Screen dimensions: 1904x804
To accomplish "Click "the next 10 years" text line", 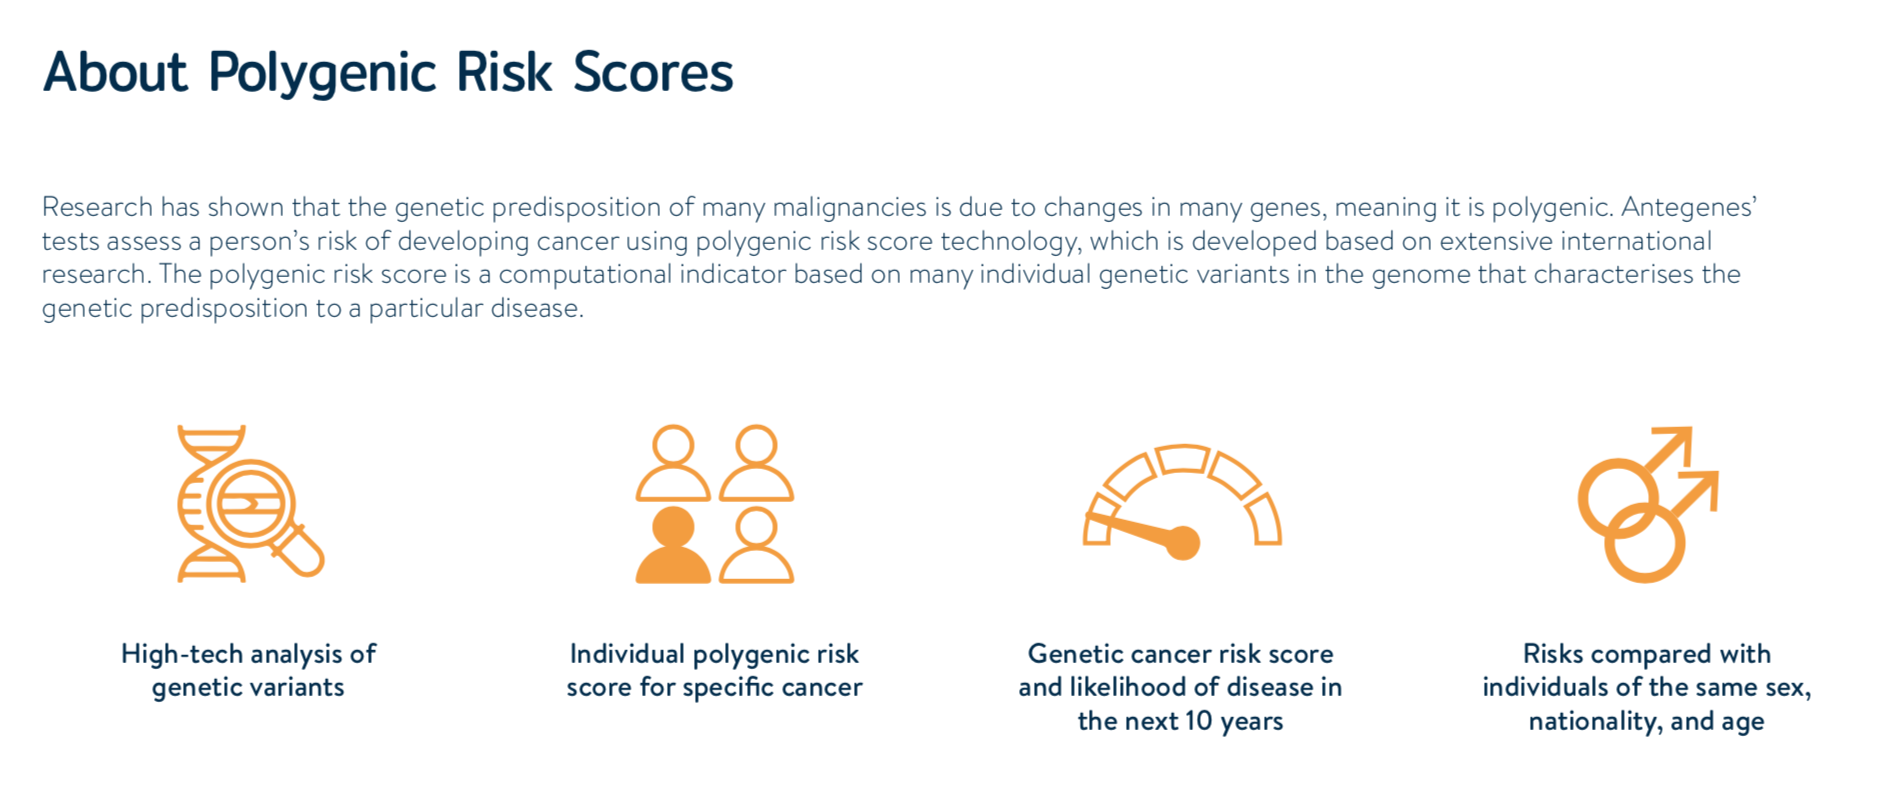I will 1180,721.
